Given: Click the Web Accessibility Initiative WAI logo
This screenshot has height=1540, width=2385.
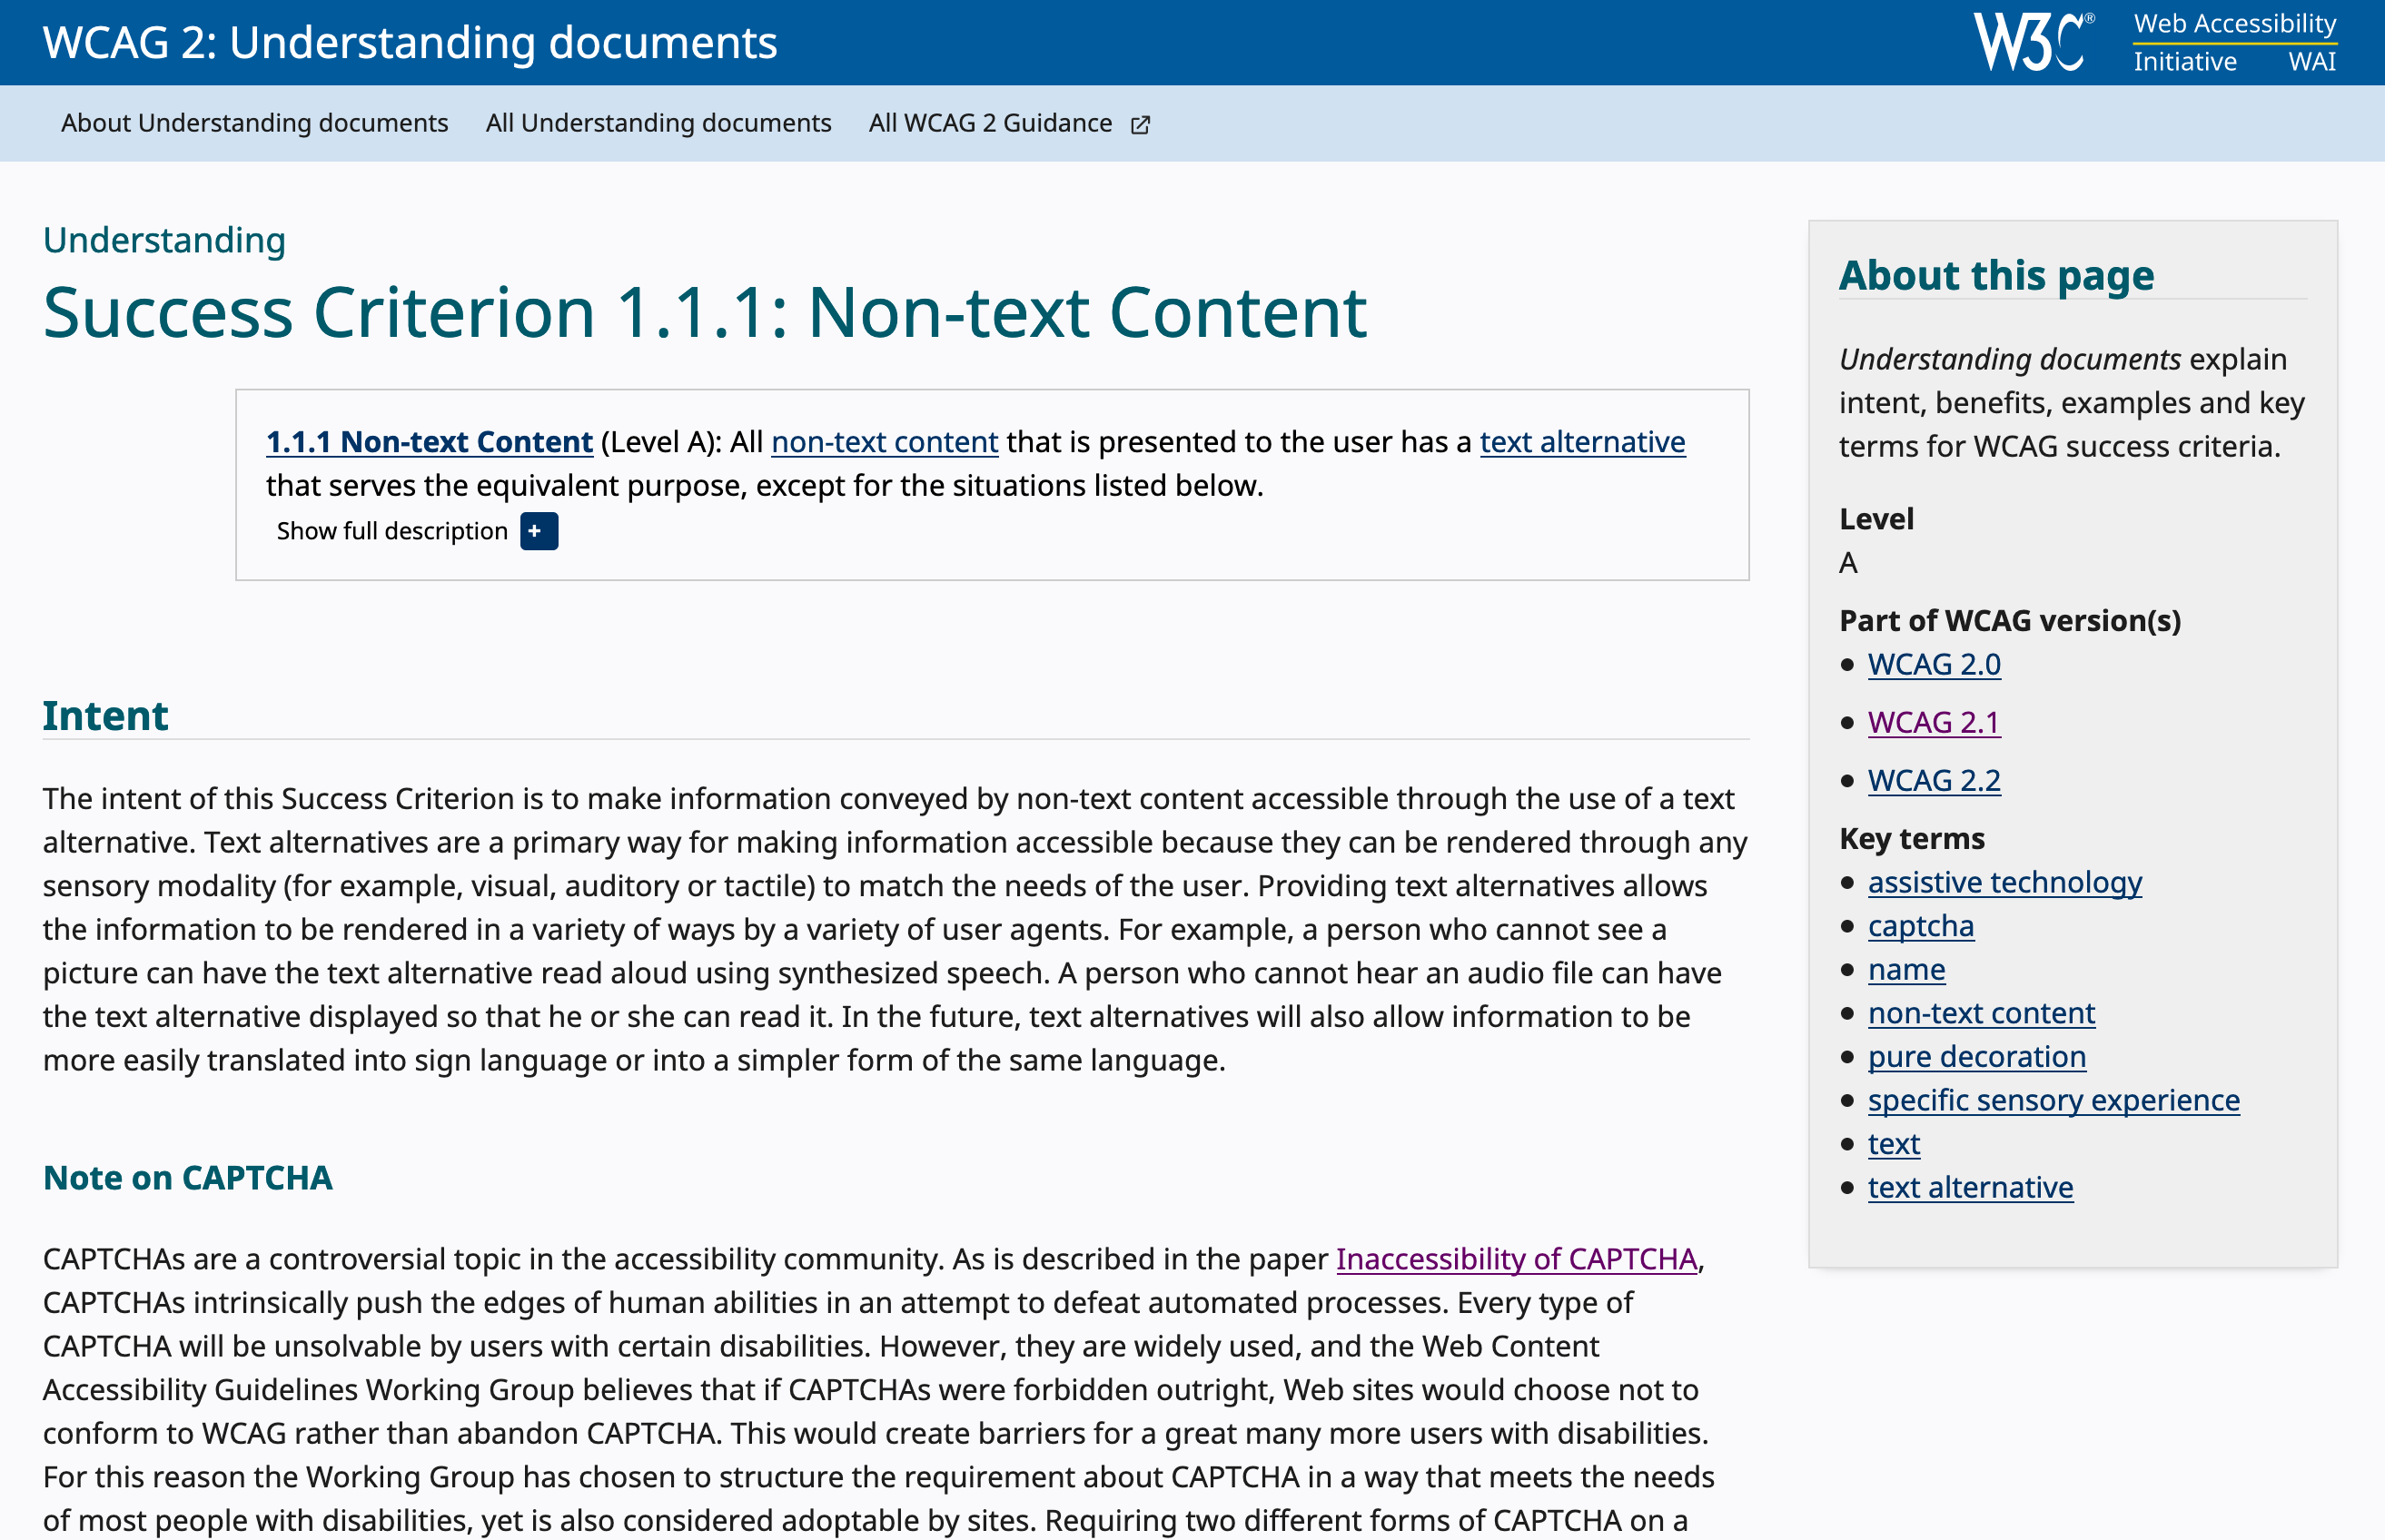Looking at the screenshot, I should (x=2234, y=42).
